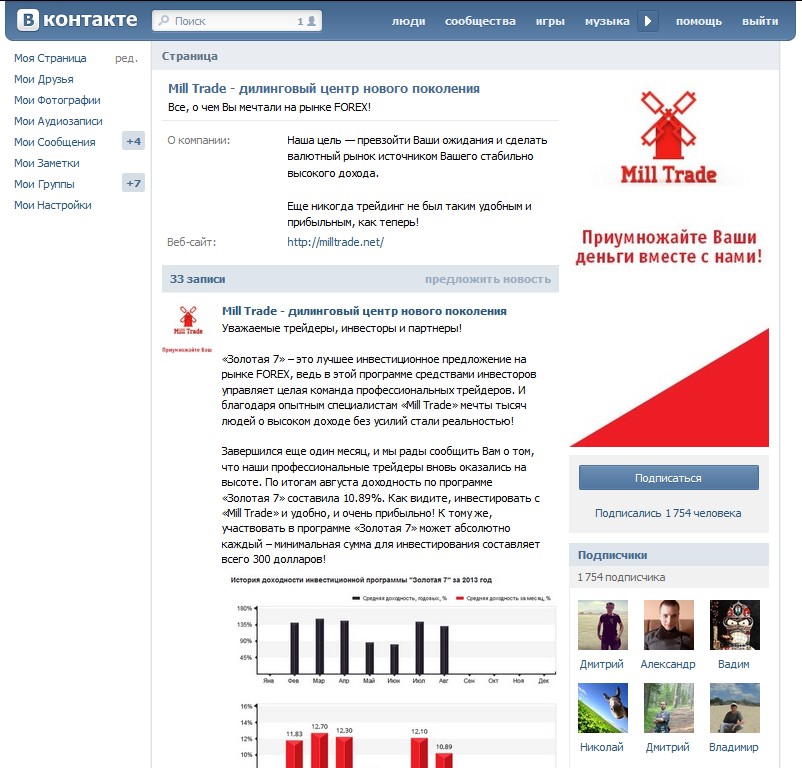This screenshot has width=802, height=768.
Task: Open subscriber Вадим's avatar
Action: point(734,625)
